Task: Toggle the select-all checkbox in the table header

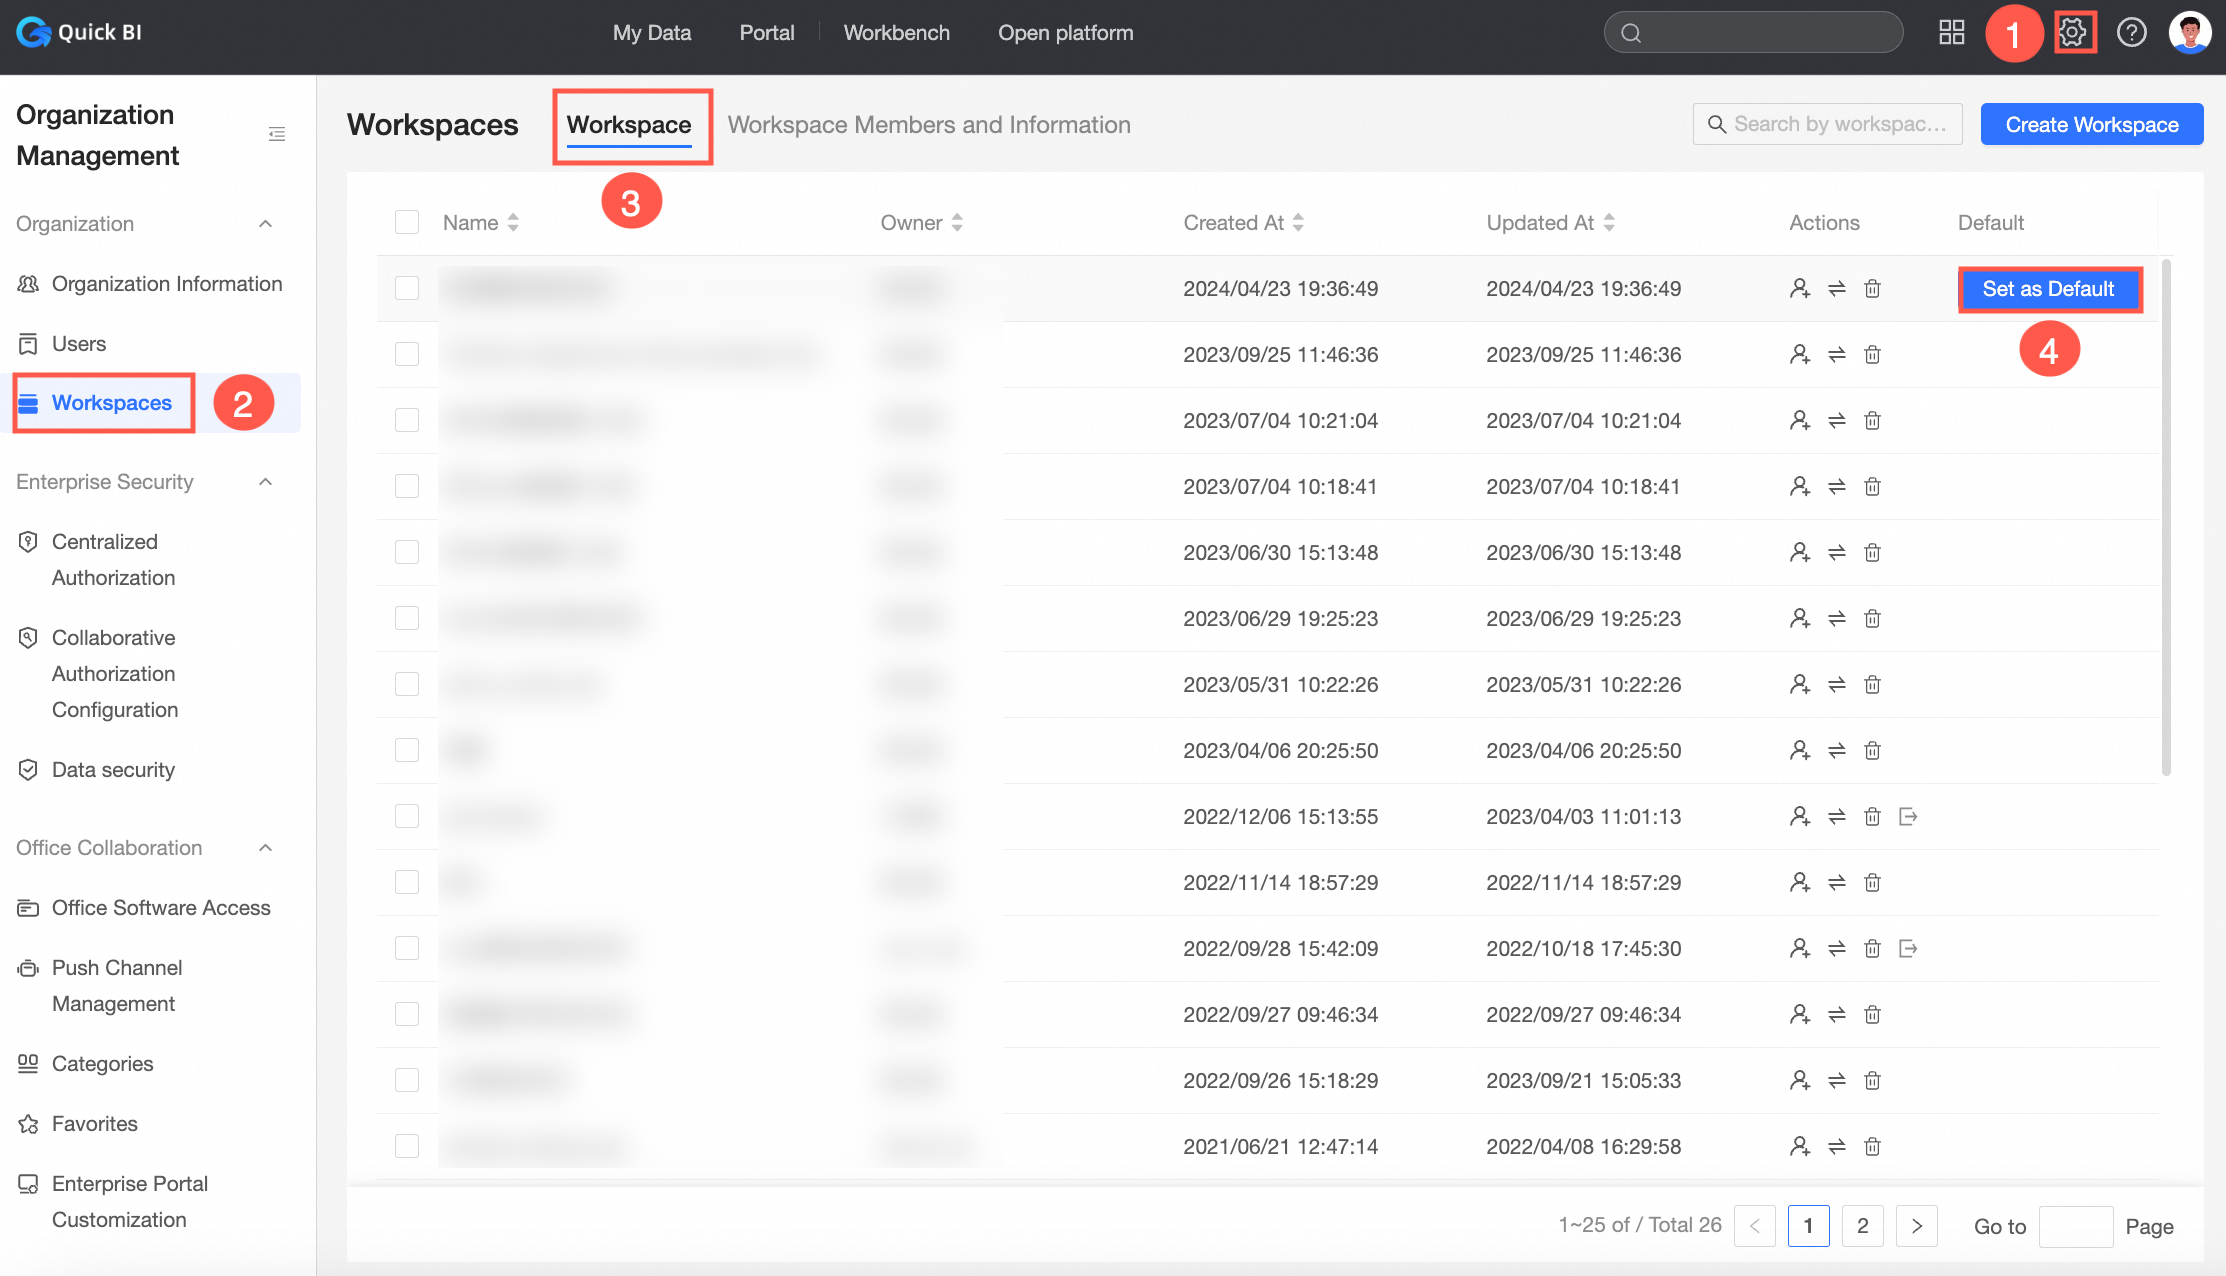Action: tap(407, 222)
